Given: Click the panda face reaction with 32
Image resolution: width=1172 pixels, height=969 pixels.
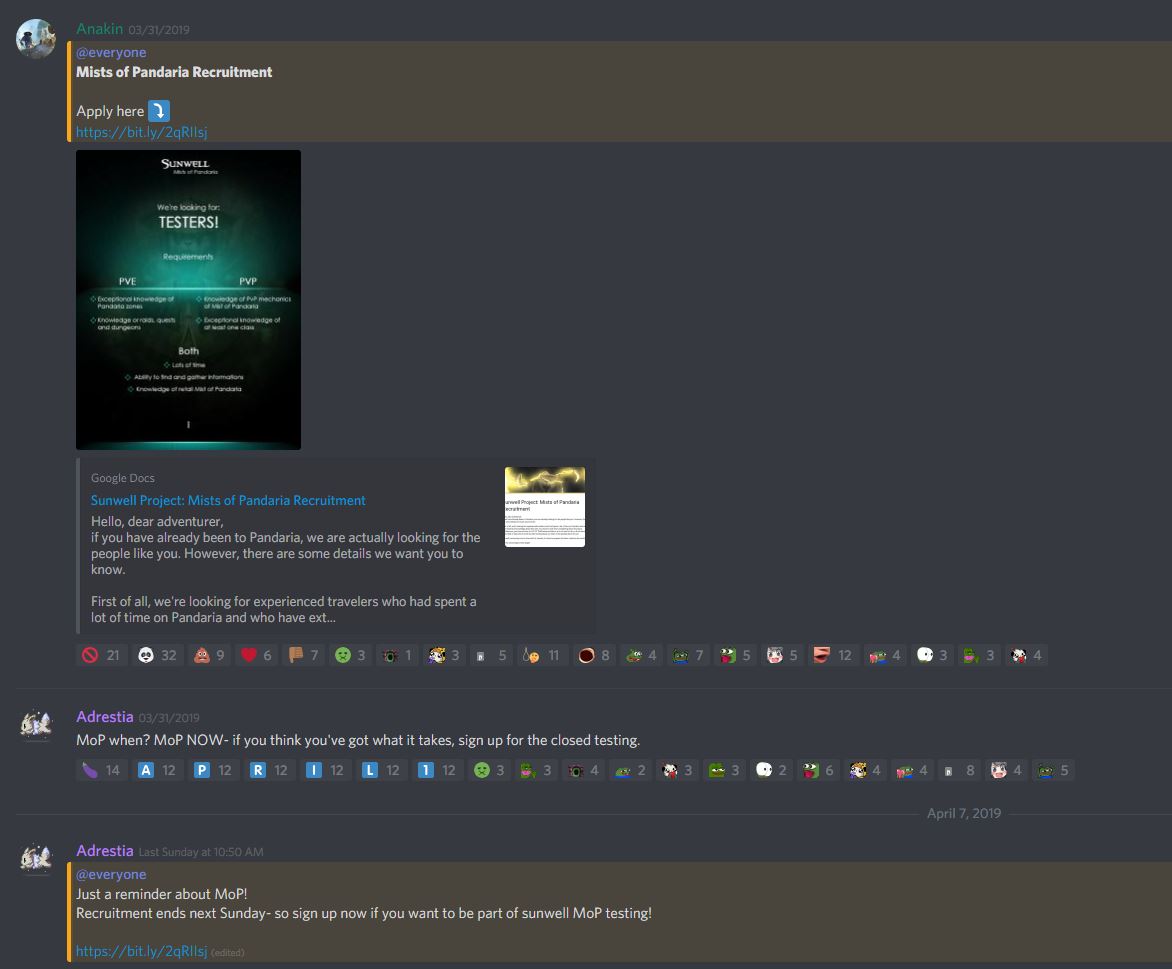Looking at the screenshot, I should click(158, 655).
